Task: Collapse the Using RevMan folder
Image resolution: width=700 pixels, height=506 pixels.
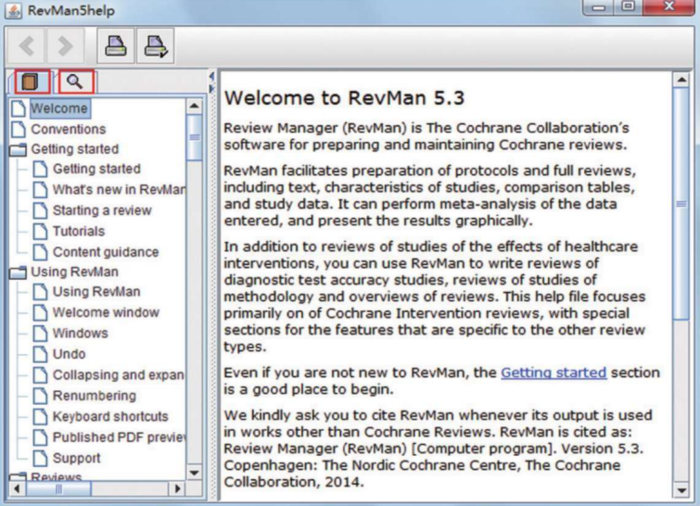Action: point(18,272)
